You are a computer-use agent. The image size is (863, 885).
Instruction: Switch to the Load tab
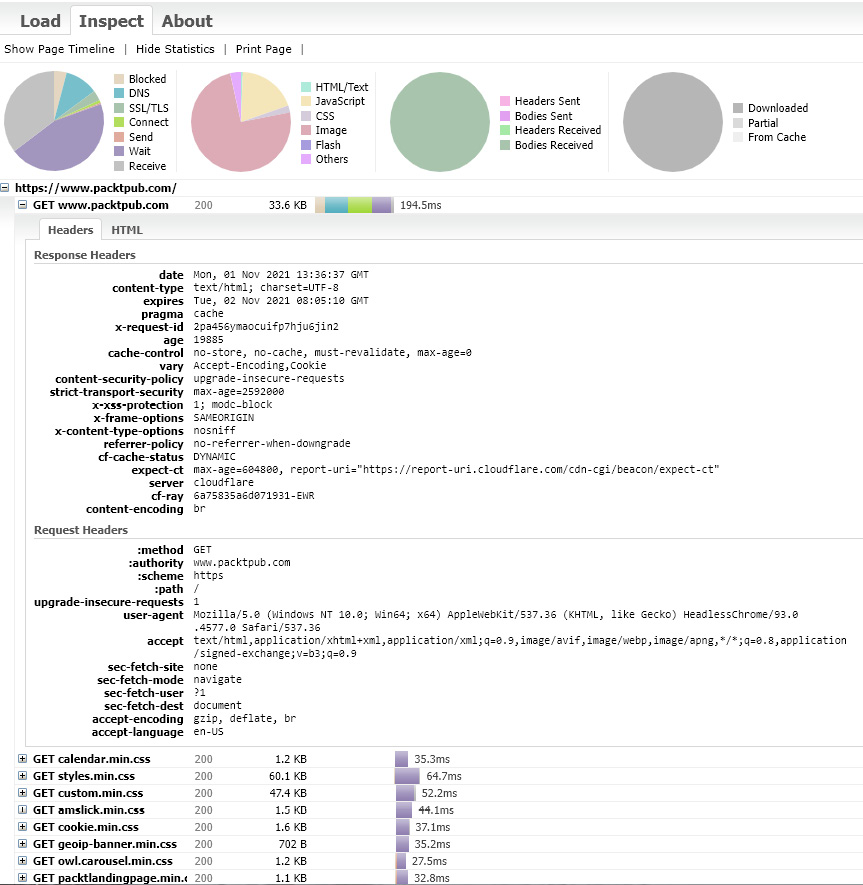pos(40,21)
